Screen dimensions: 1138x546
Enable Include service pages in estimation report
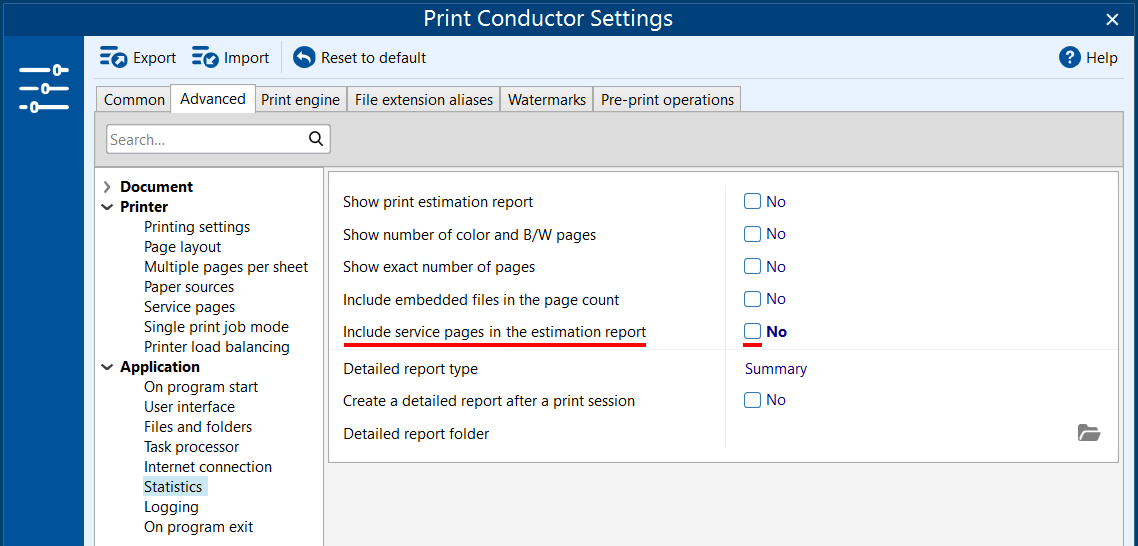click(753, 332)
